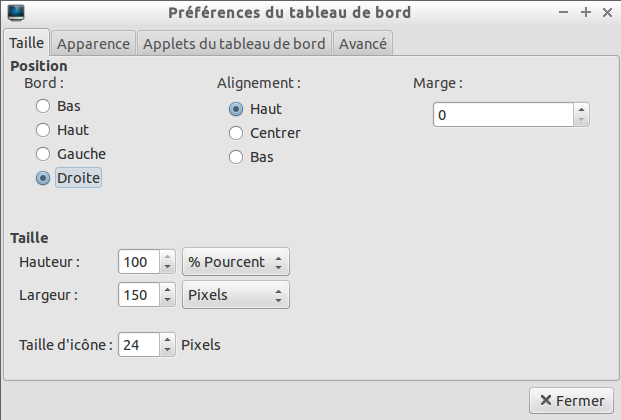Screen dimensions: 621x420
Task: Click the panel icon in the title bar
Action: click(15, 13)
